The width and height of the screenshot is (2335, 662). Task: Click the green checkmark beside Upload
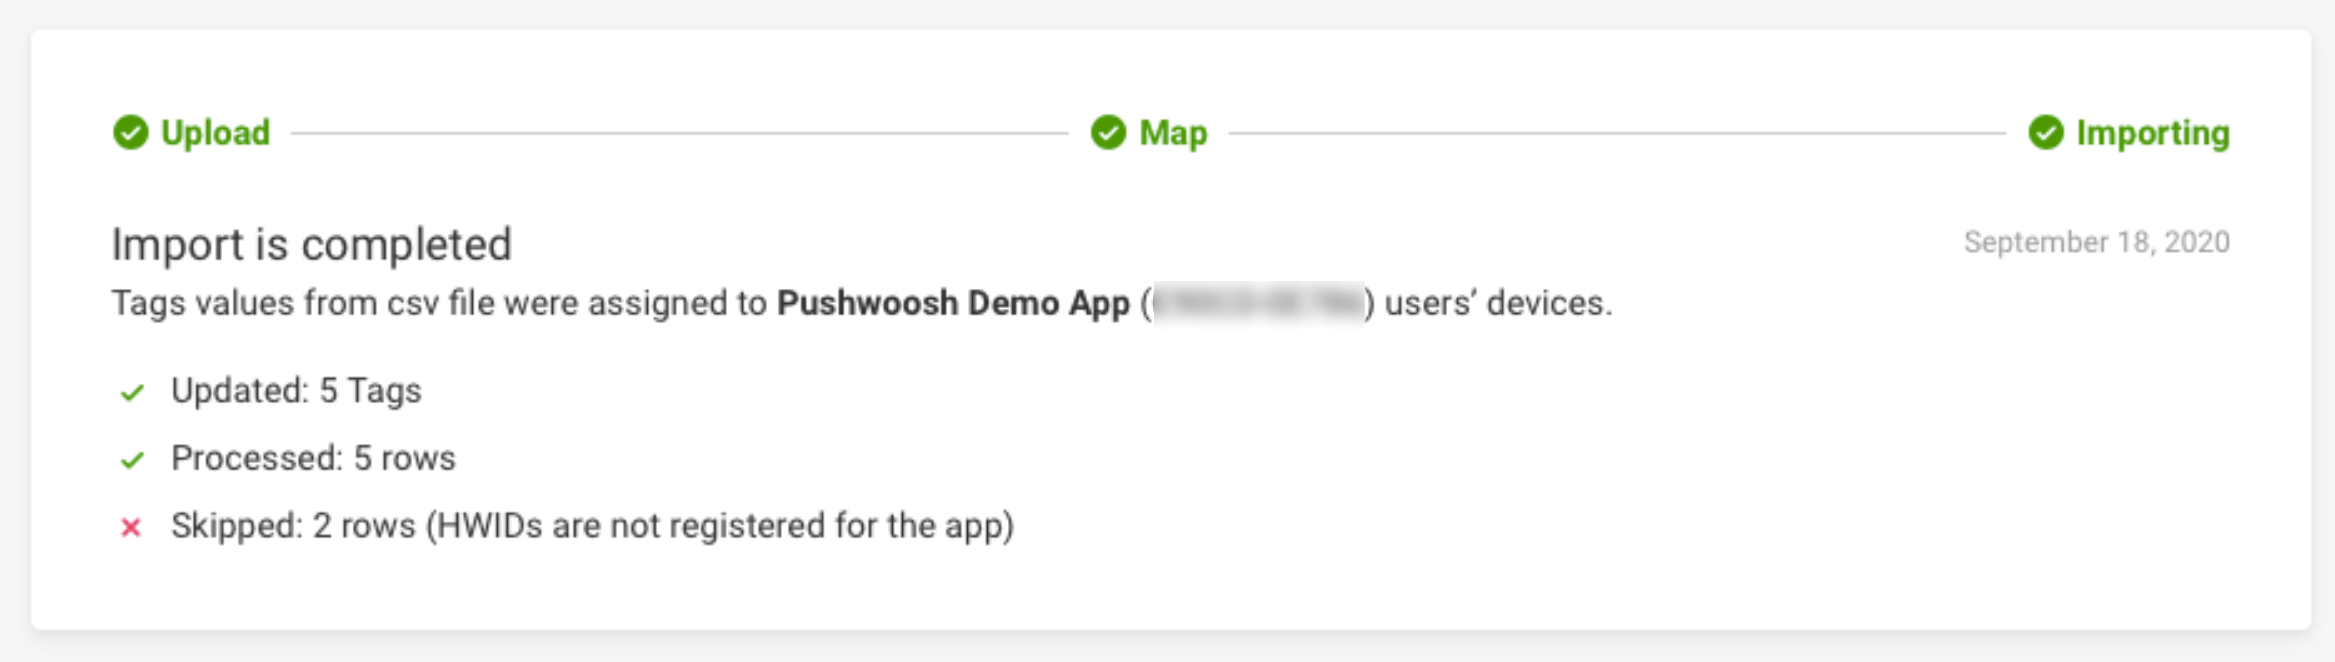130,132
